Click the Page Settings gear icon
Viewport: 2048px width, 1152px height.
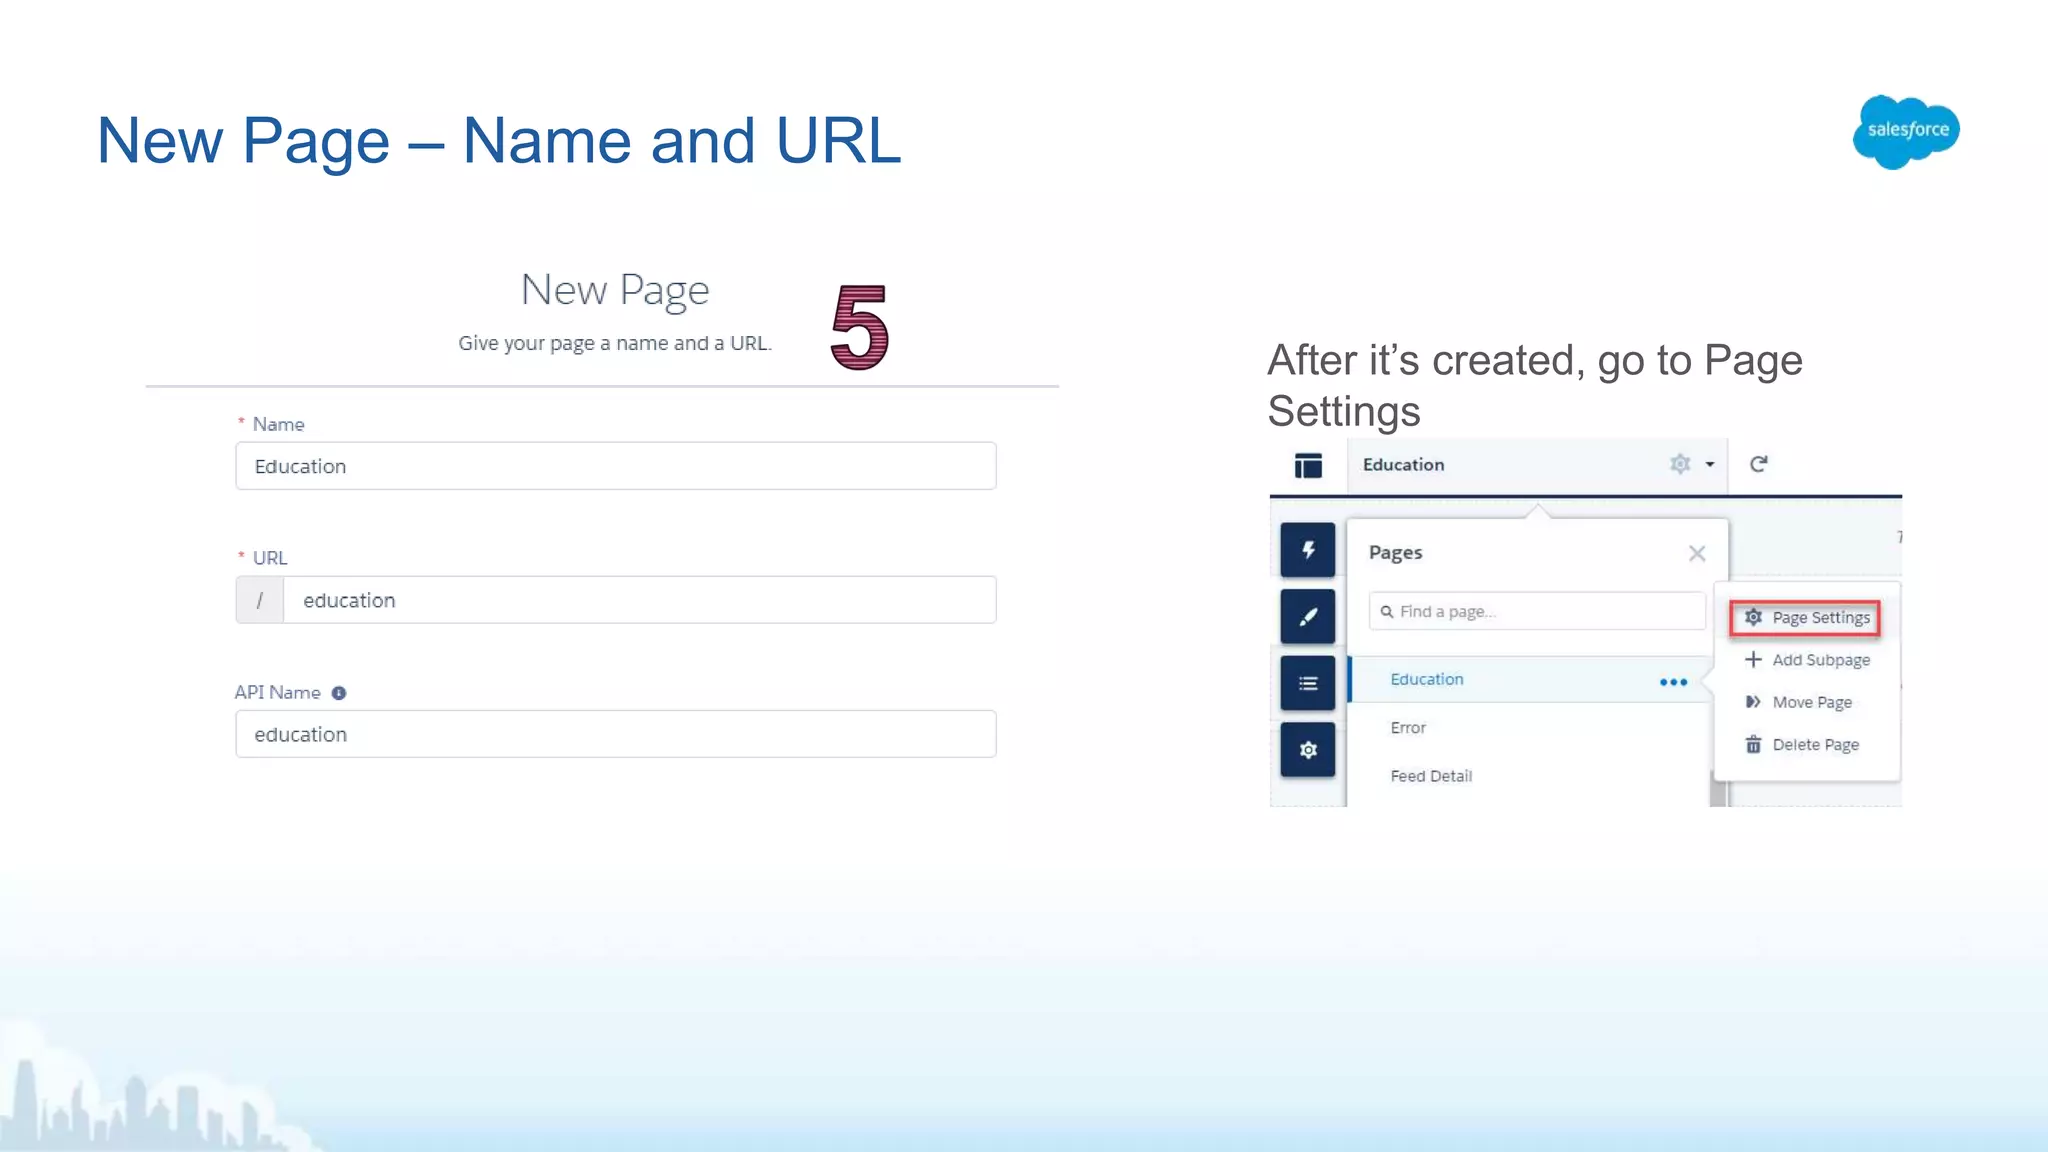pyautogui.click(x=1753, y=617)
